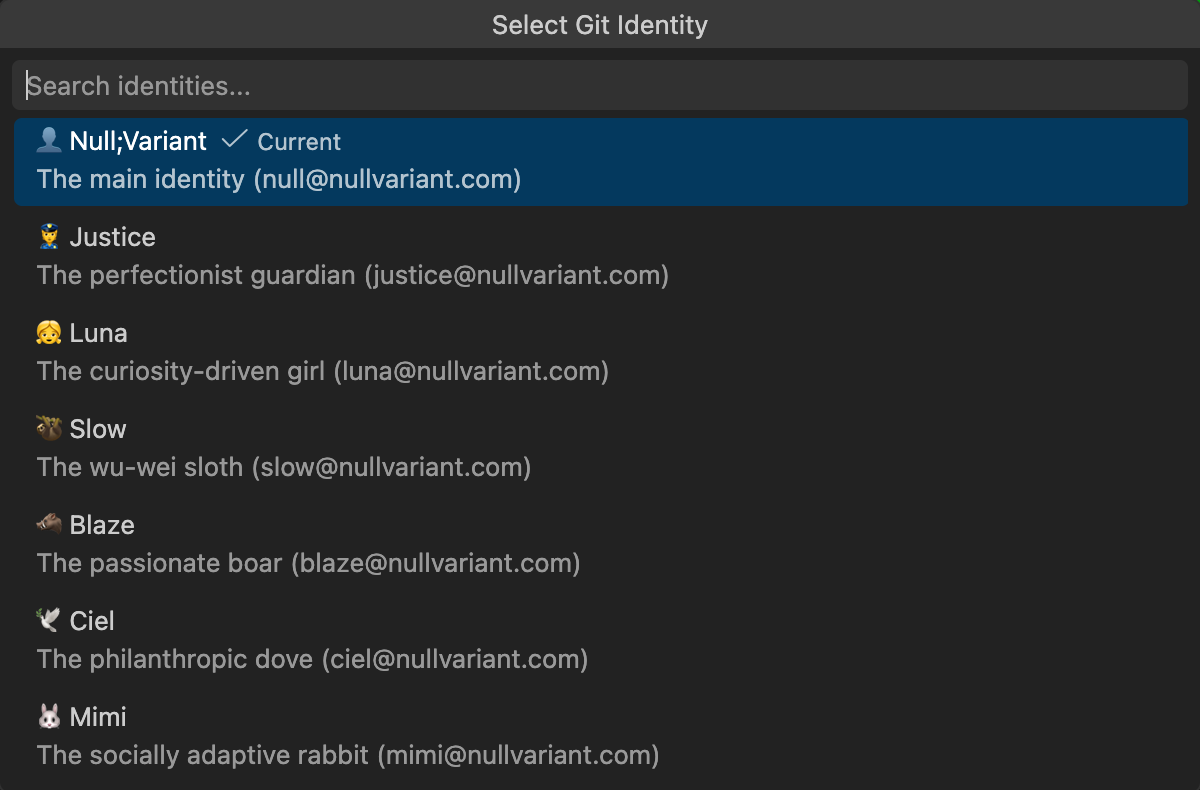This screenshot has height=790, width=1200.
Task: Choose the Null;Variant identity name
Action: [x=138, y=141]
